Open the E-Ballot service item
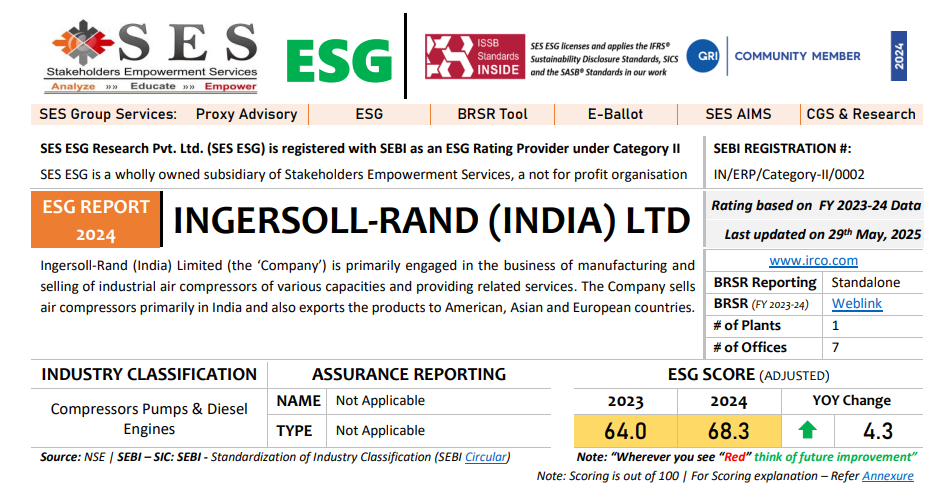The image size is (950, 487). [x=615, y=114]
